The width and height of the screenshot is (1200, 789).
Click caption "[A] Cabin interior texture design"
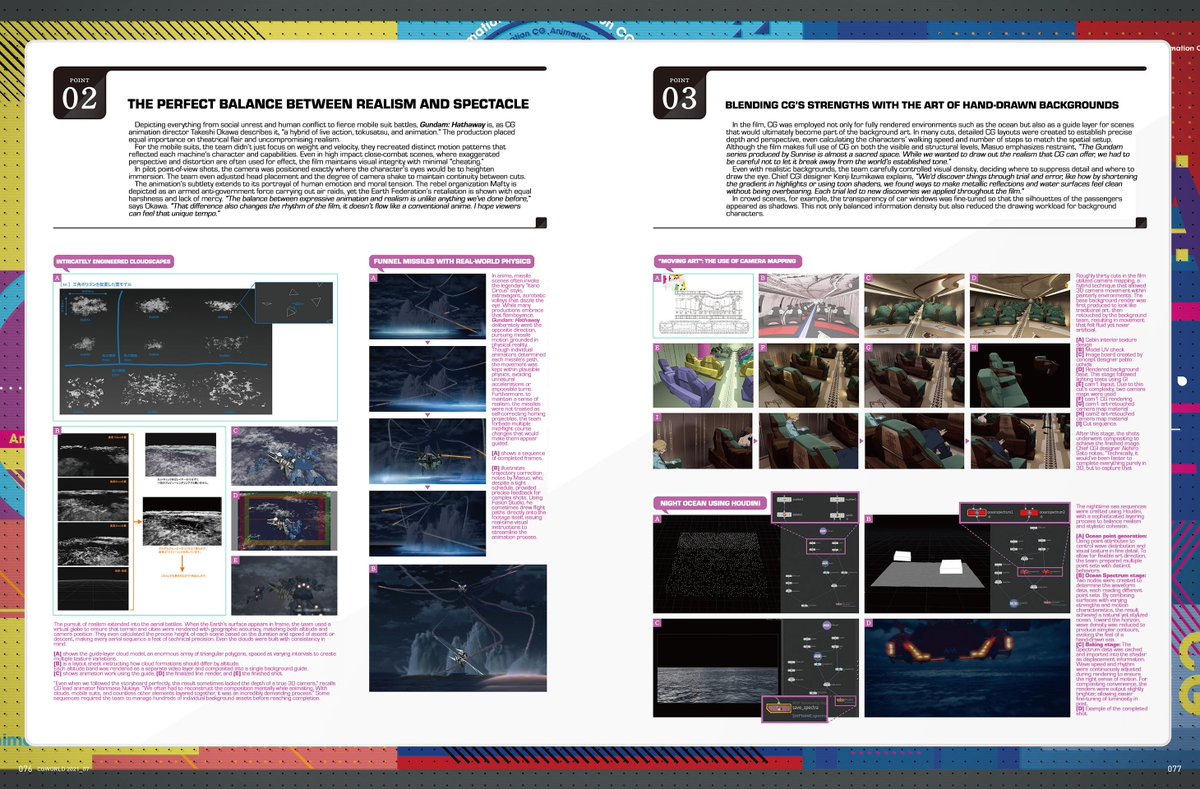pyautogui.click(x=1106, y=341)
